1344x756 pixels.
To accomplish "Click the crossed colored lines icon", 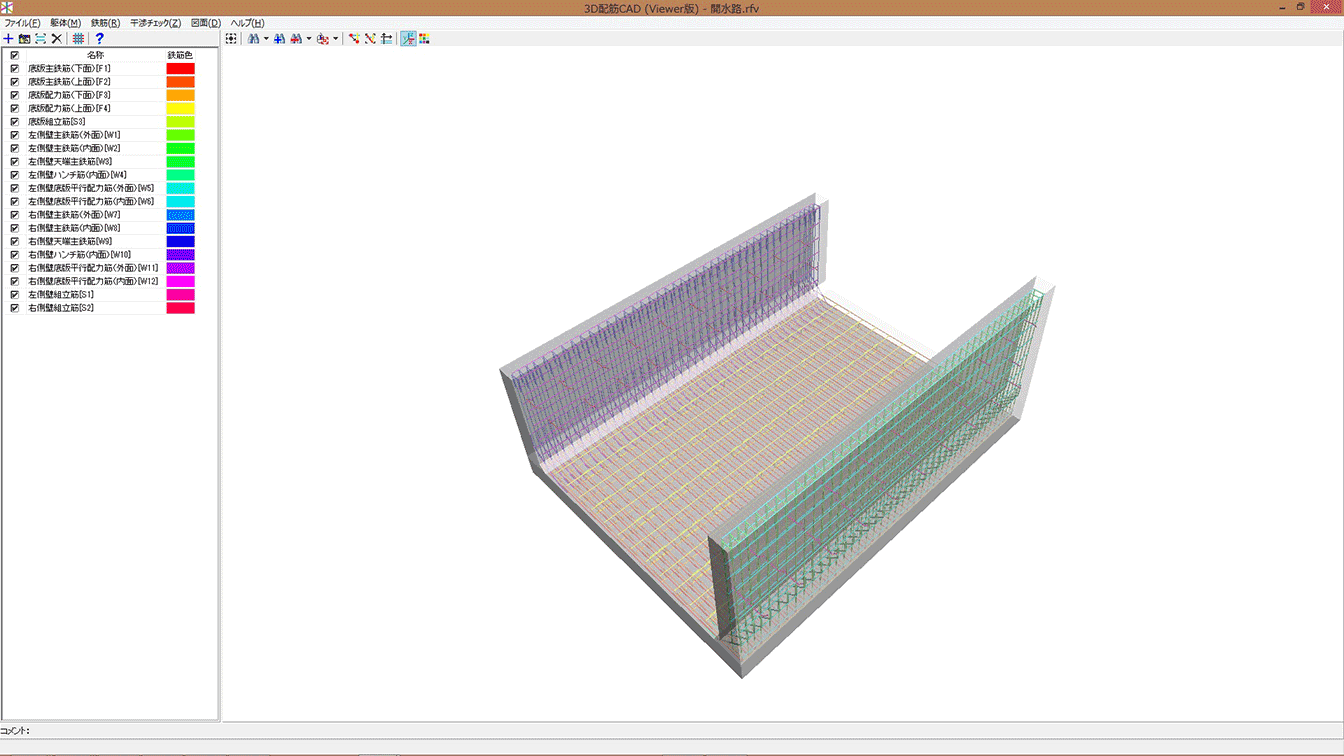I will click(370, 39).
